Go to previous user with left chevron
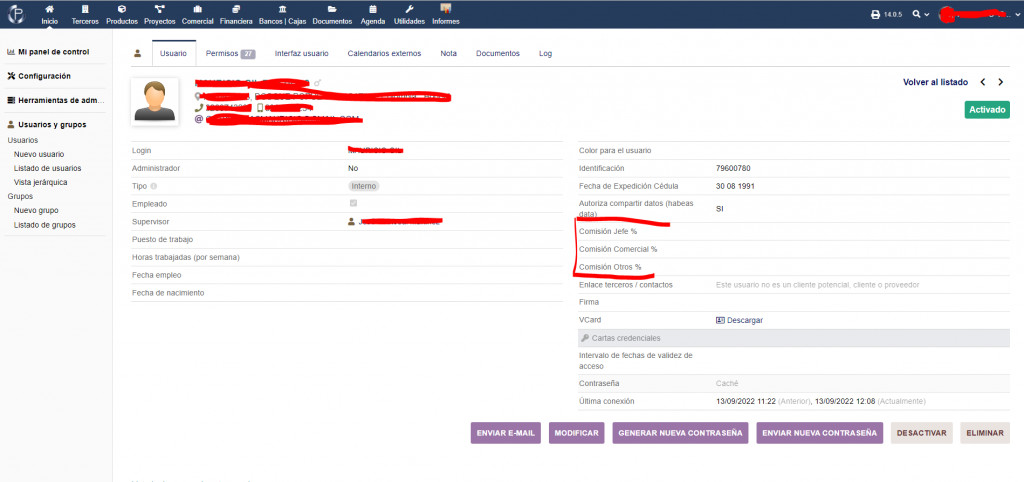This screenshot has width=1024, height=482. [982, 82]
